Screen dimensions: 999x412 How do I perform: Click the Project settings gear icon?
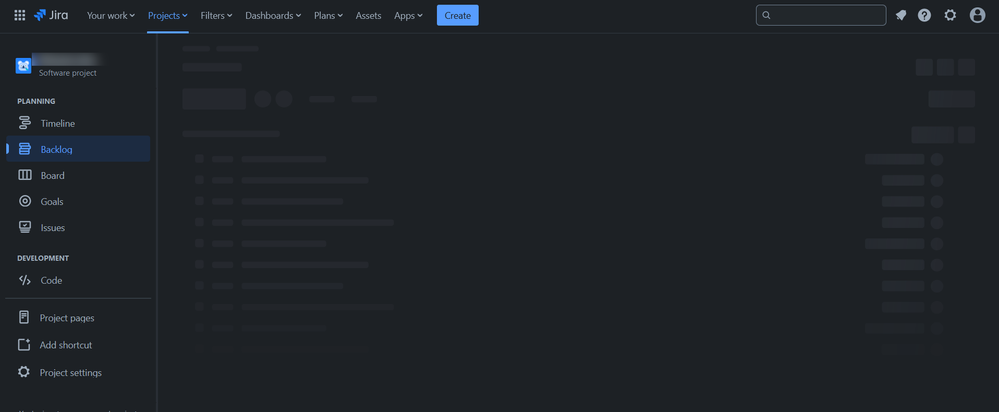24,372
